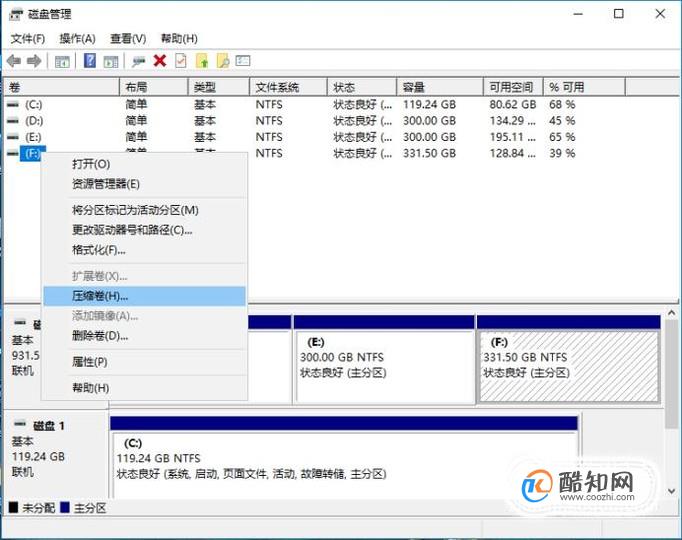Open the 帮助(H) menu in menu bar
Image resolution: width=682 pixels, height=540 pixels.
[179, 39]
